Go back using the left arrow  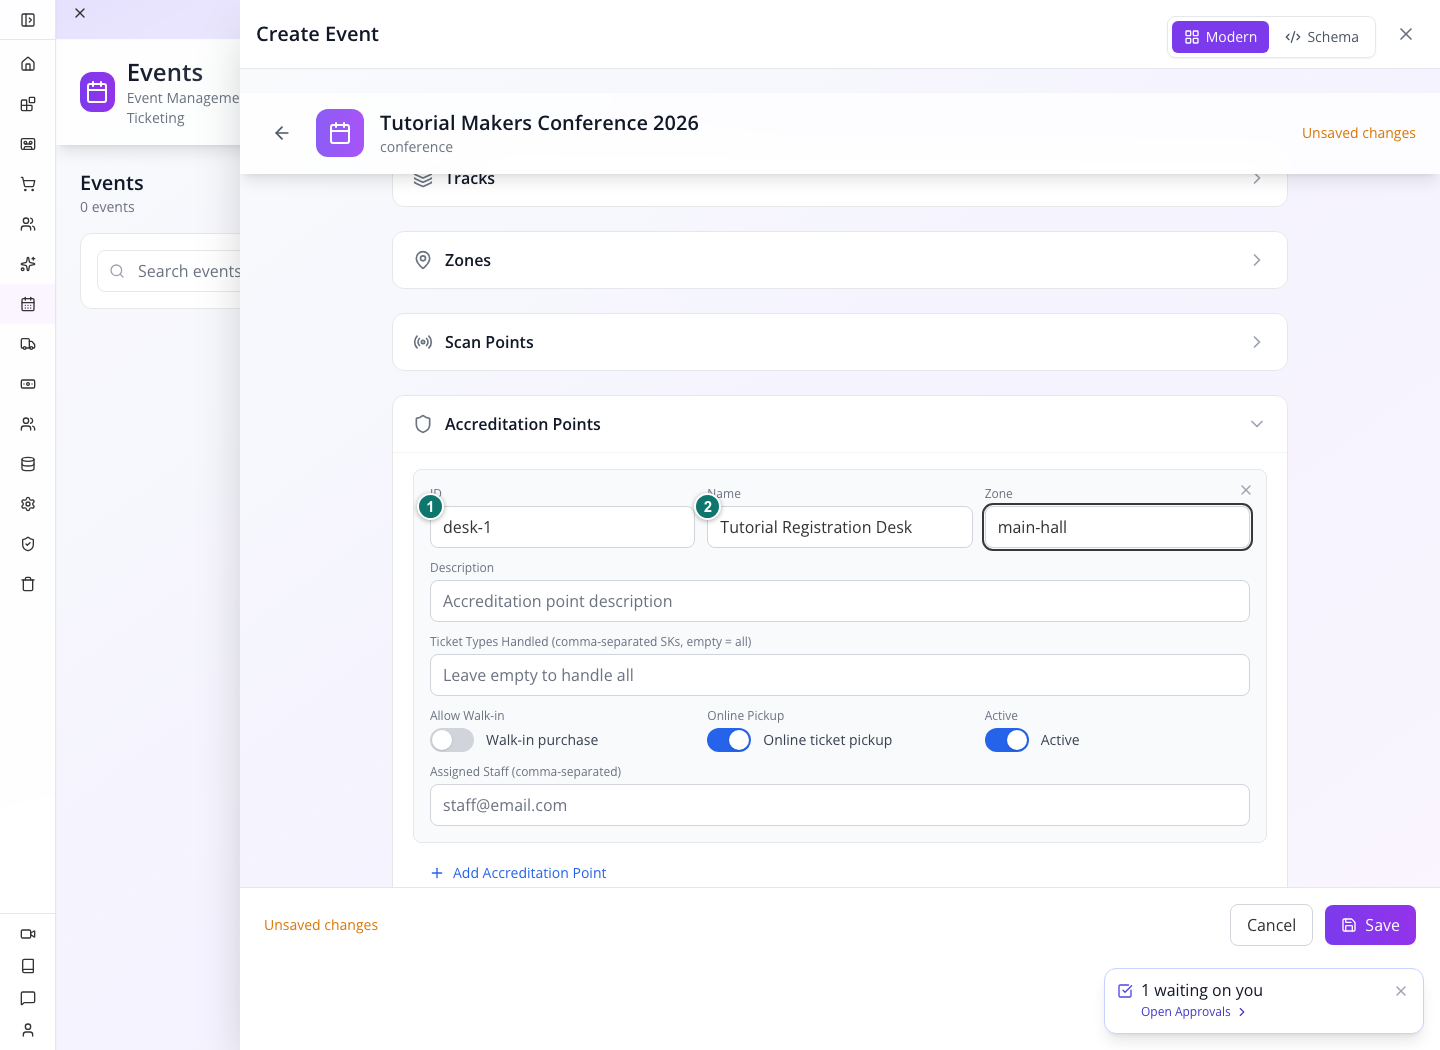(282, 133)
